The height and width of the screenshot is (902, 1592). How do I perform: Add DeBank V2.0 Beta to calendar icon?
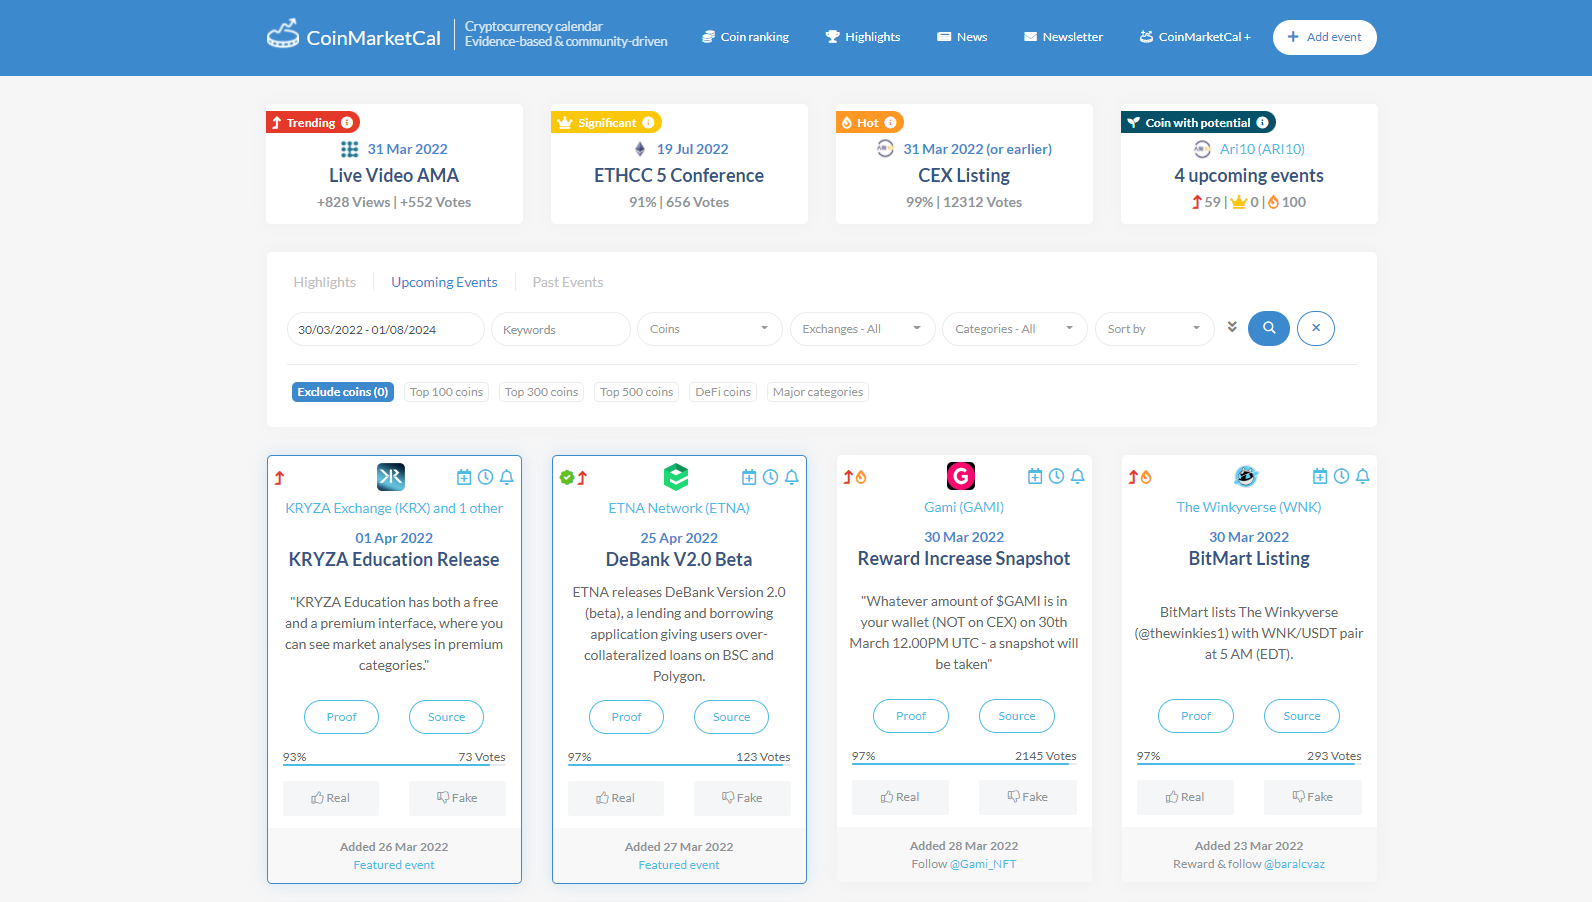(749, 477)
